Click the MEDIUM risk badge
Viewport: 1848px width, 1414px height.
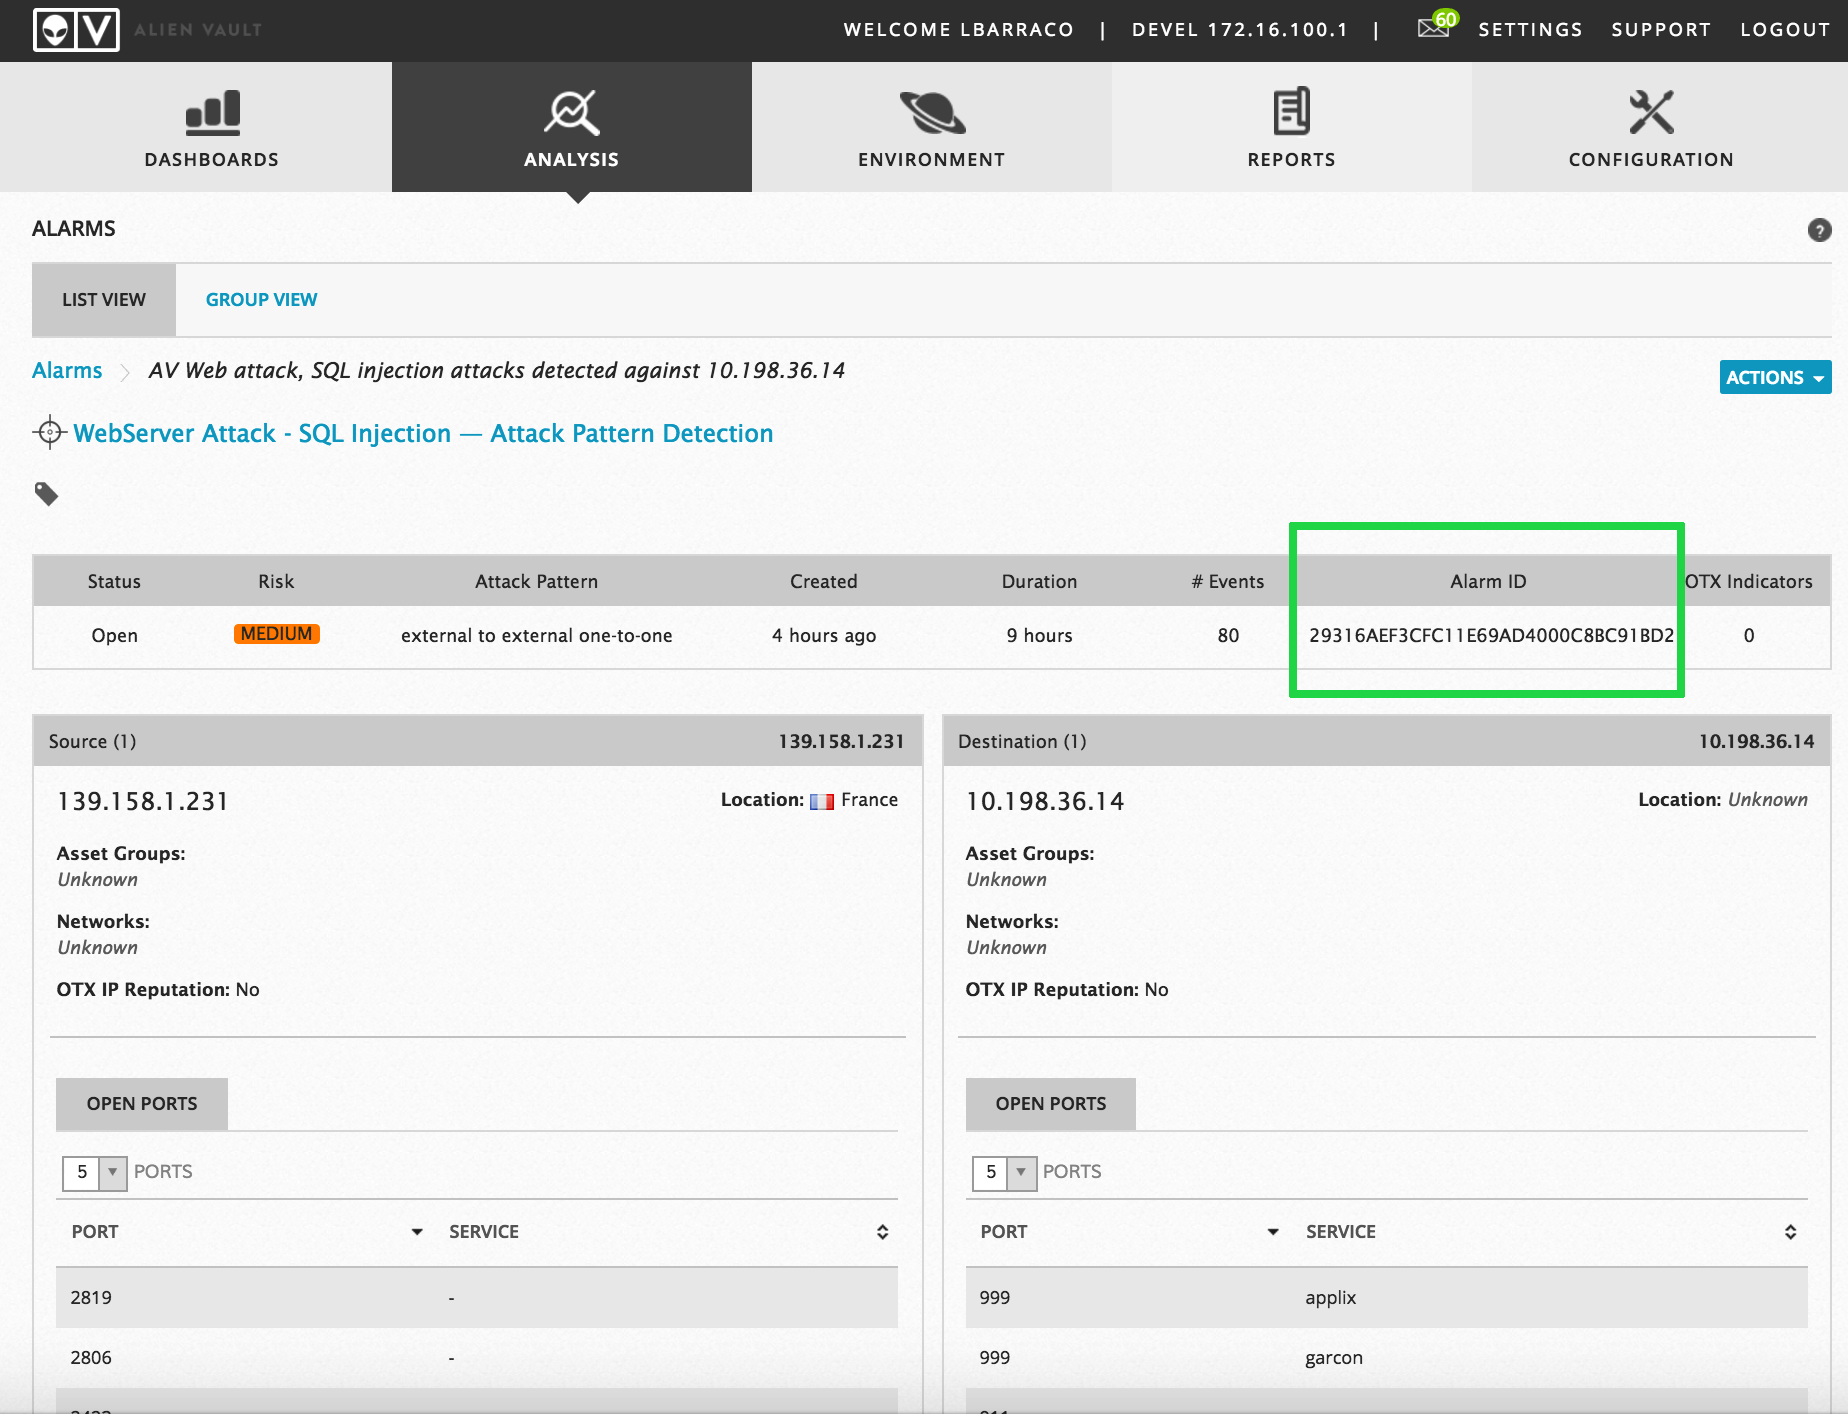point(276,634)
